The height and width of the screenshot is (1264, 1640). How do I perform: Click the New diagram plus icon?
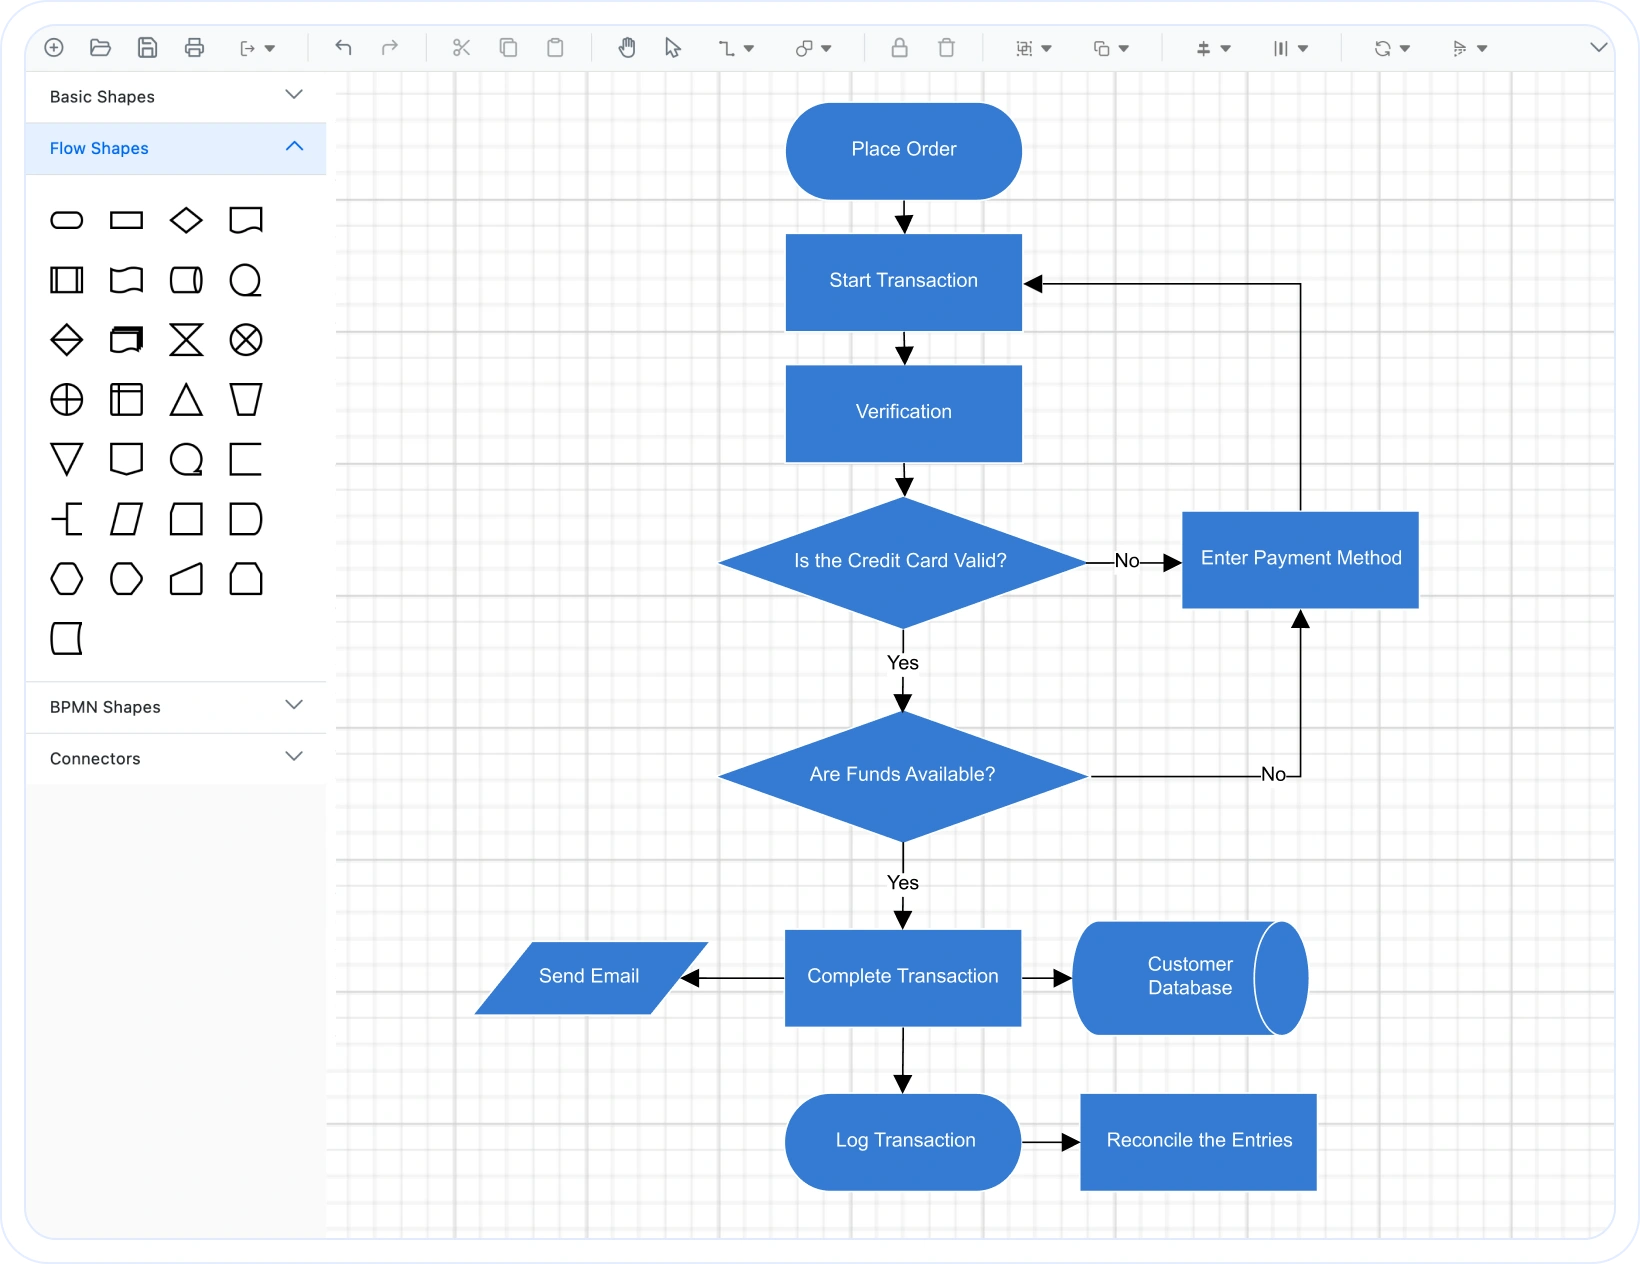54,47
